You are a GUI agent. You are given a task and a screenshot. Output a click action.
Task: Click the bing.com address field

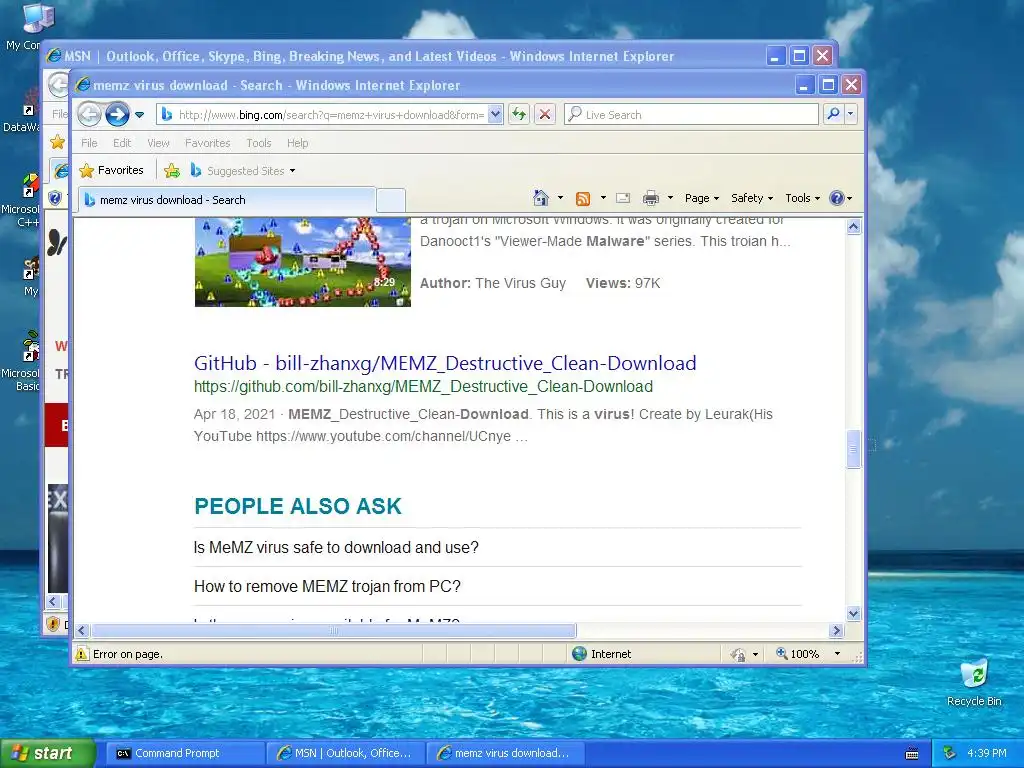coord(331,115)
